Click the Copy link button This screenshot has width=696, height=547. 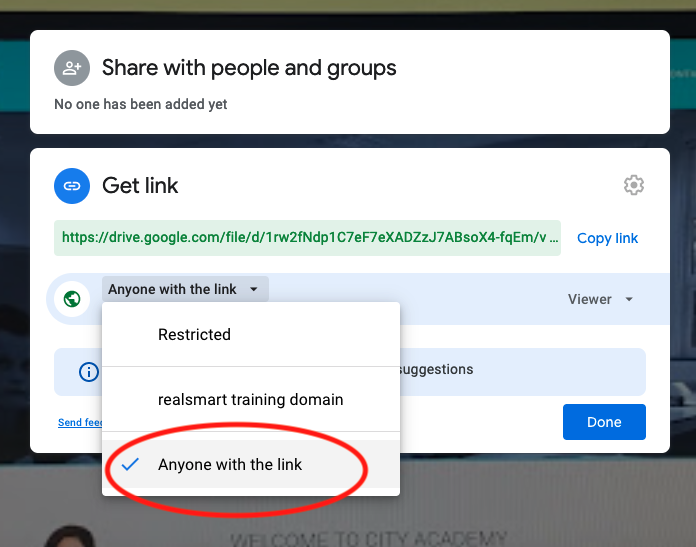point(607,238)
